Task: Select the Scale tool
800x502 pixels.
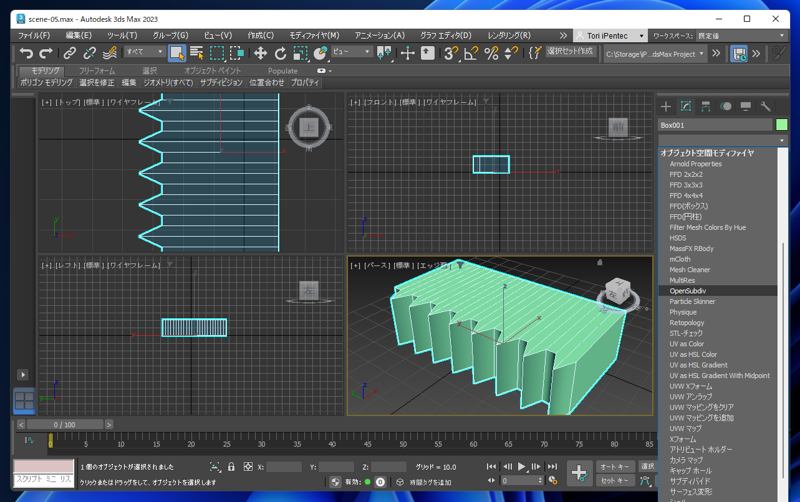Action: [x=301, y=53]
